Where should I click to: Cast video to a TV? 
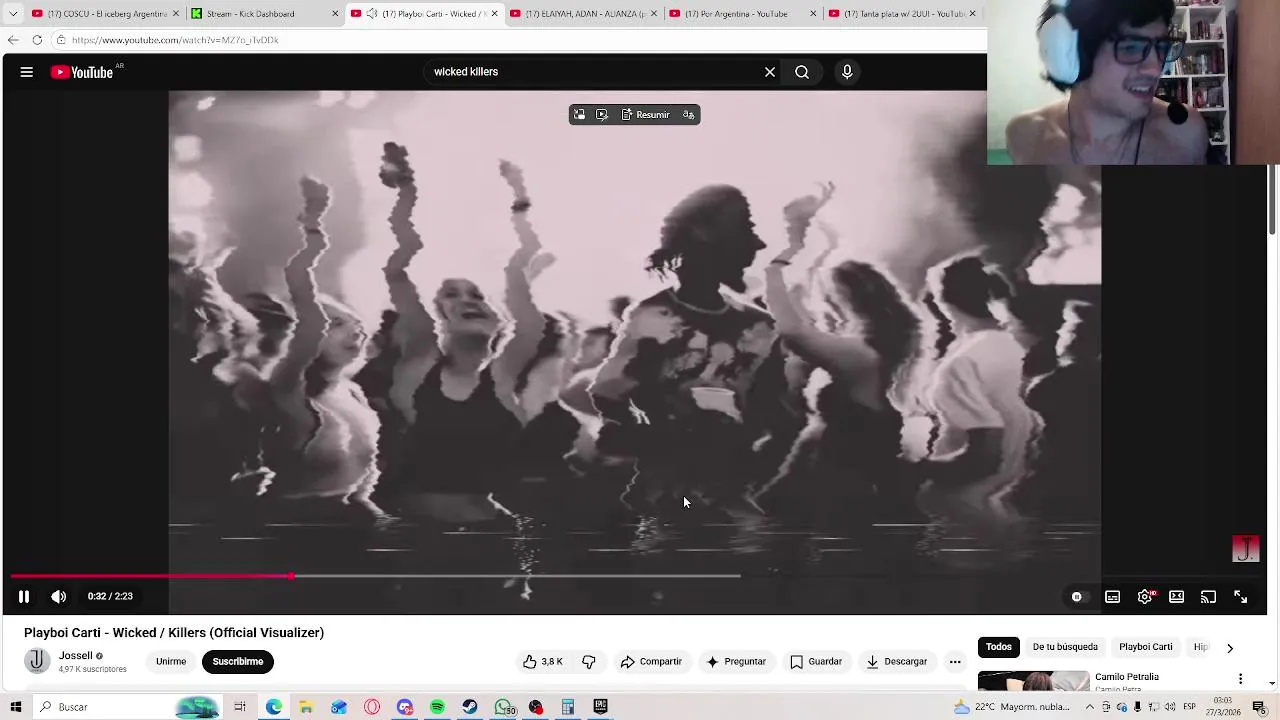pos(1208,597)
